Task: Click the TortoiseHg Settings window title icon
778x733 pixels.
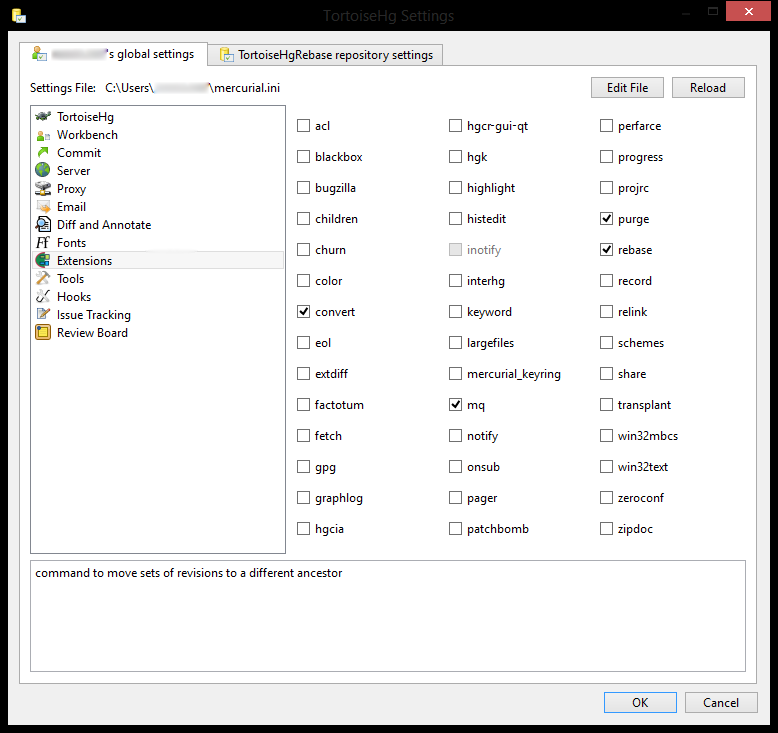Action: click(x=19, y=16)
